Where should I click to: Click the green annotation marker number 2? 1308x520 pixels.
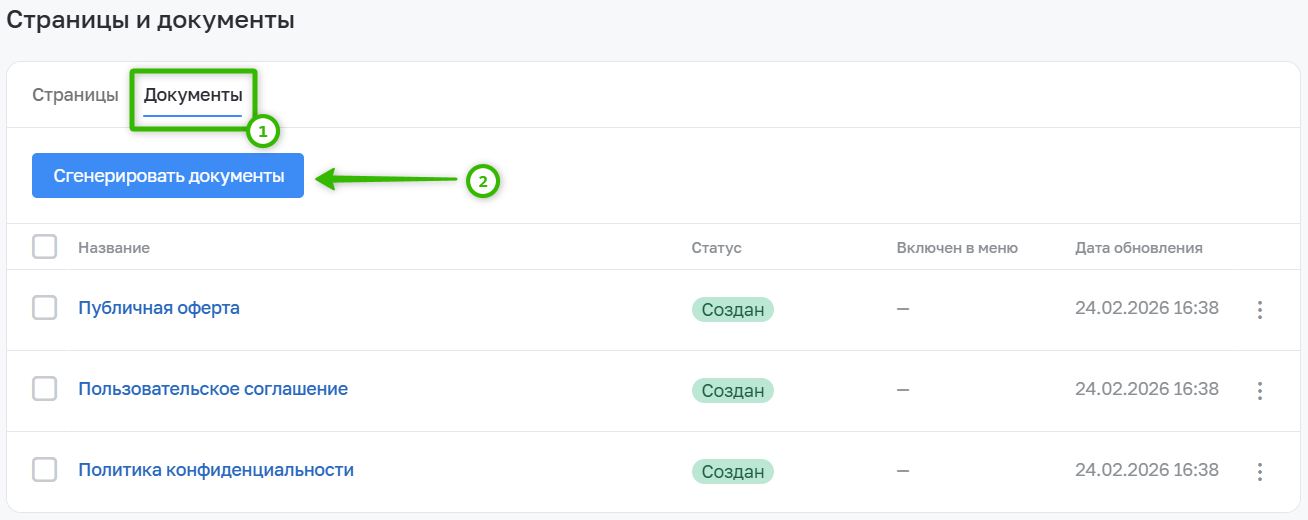[x=483, y=182]
